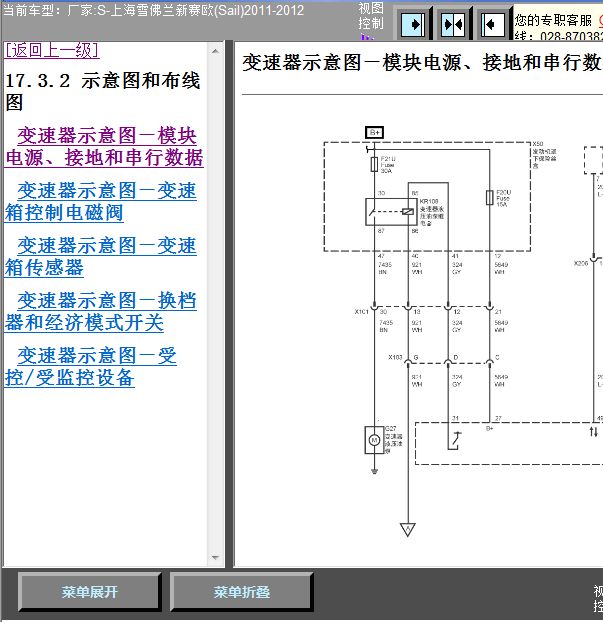Click the arrows-pointing-inward view control icon
Image resolution: width=603 pixels, height=622 pixels.
453,25
